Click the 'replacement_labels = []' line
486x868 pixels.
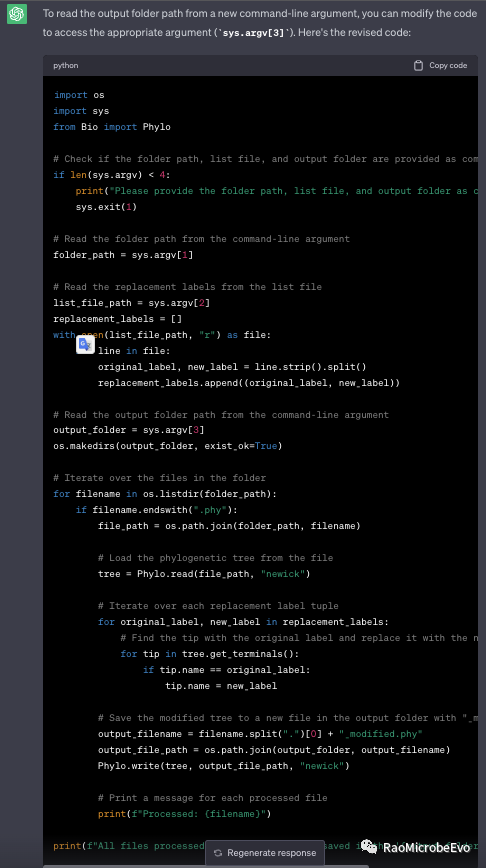click(117, 319)
